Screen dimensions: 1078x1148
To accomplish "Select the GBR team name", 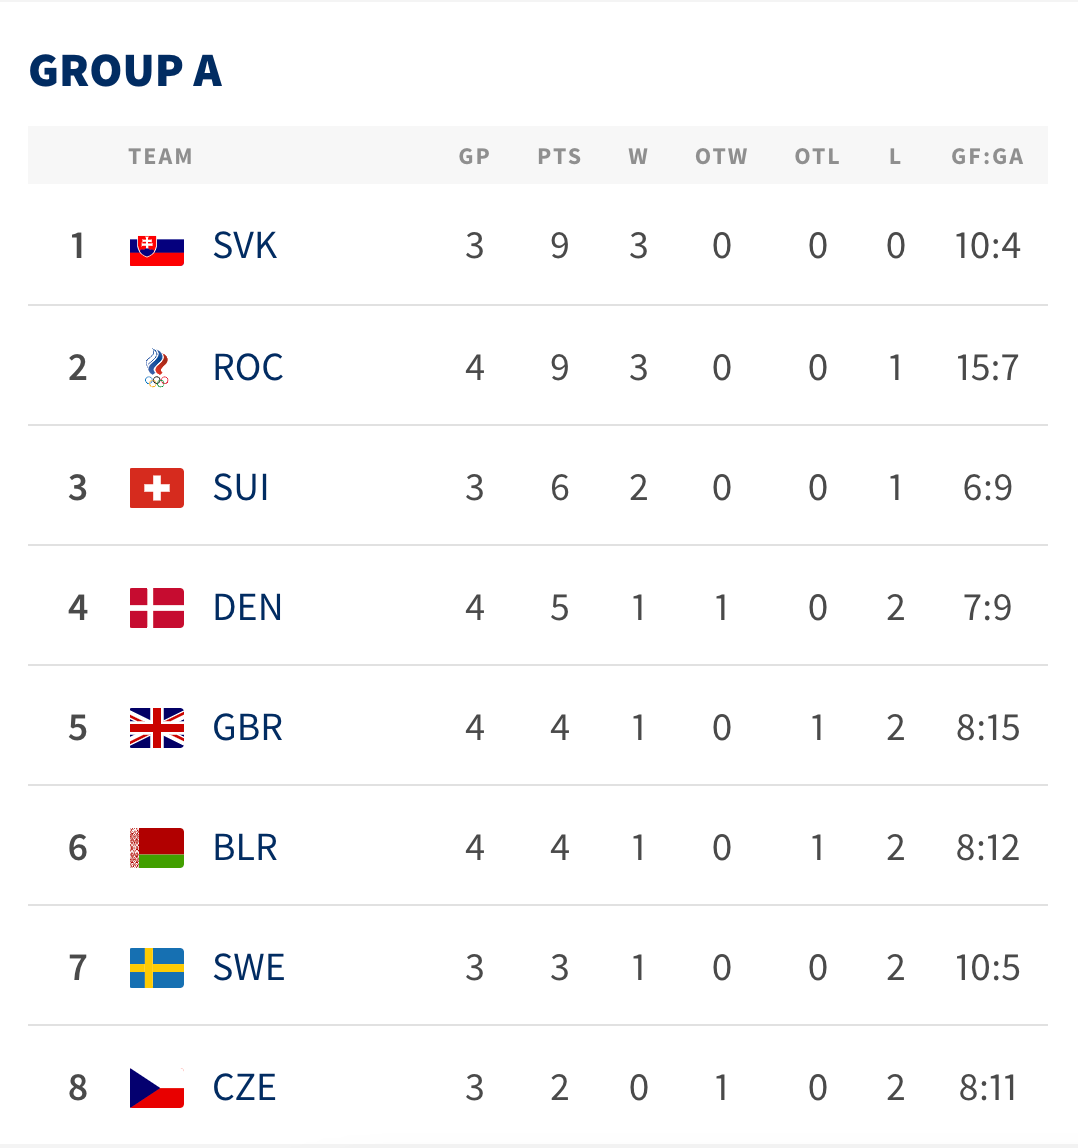I will coord(248,728).
